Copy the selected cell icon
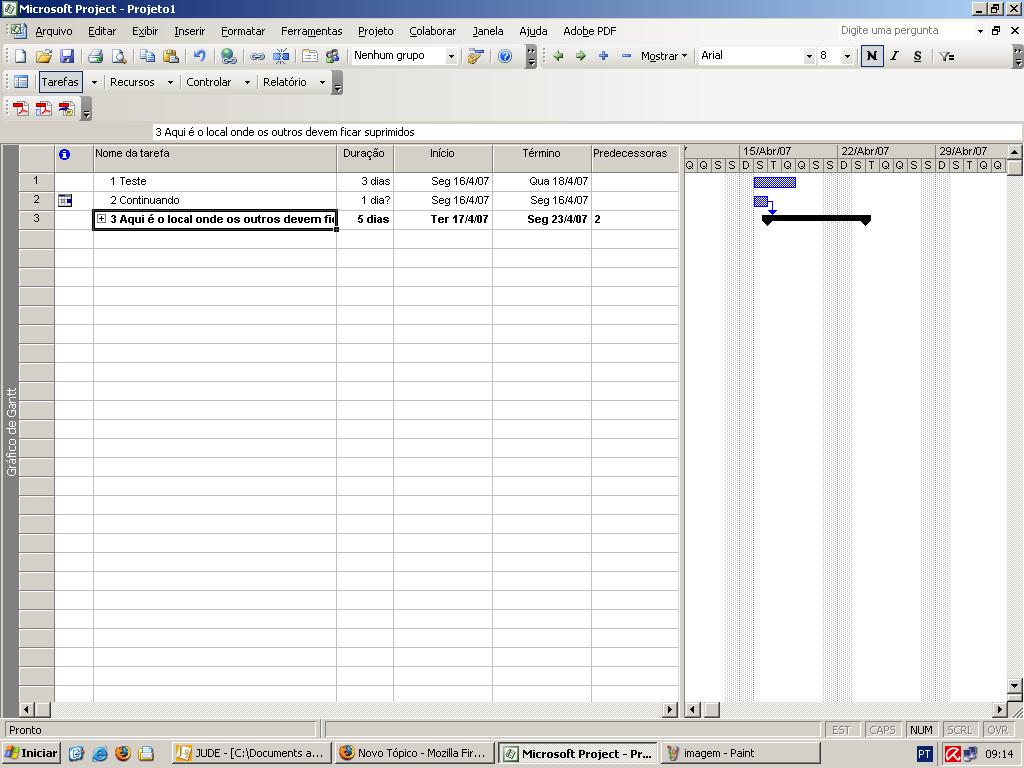 click(x=148, y=56)
